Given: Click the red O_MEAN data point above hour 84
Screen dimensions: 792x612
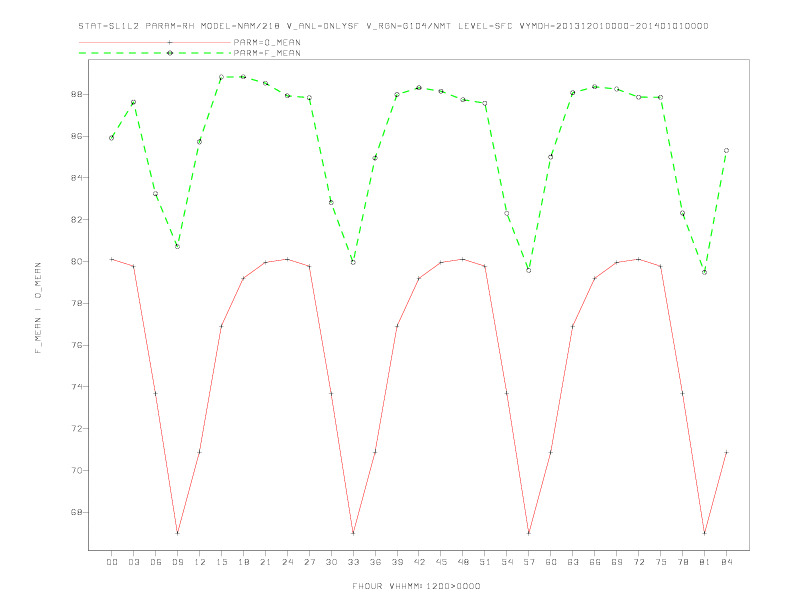Looking at the screenshot, I should coord(726,452).
